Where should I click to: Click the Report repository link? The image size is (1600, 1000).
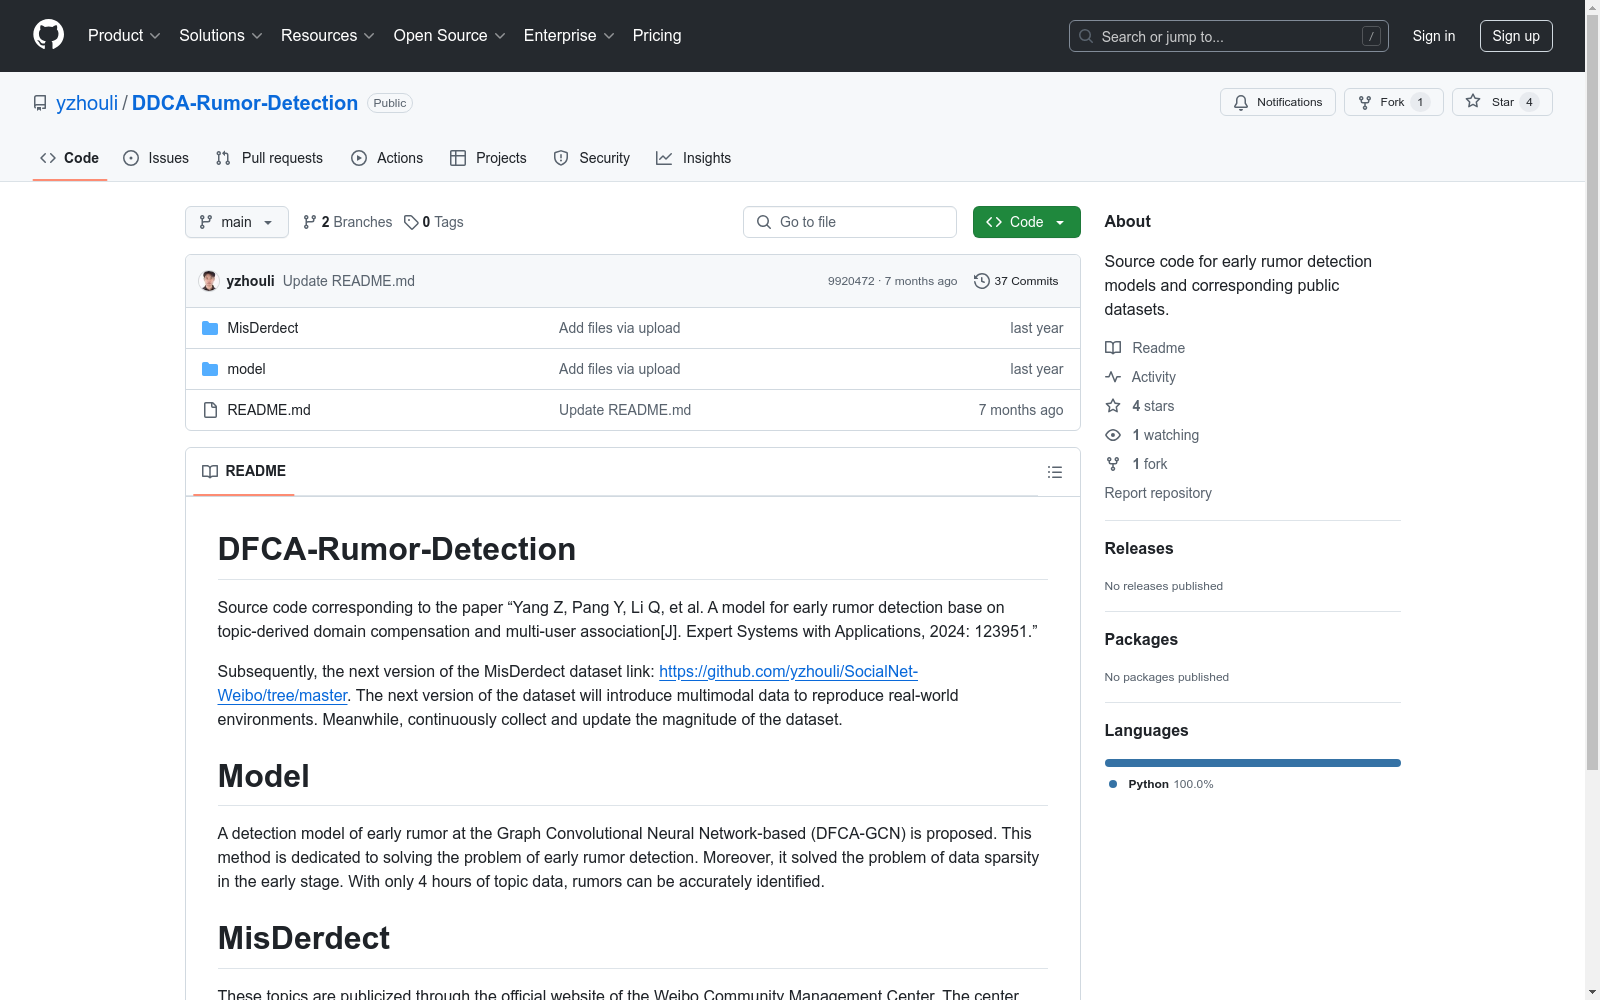point(1158,493)
